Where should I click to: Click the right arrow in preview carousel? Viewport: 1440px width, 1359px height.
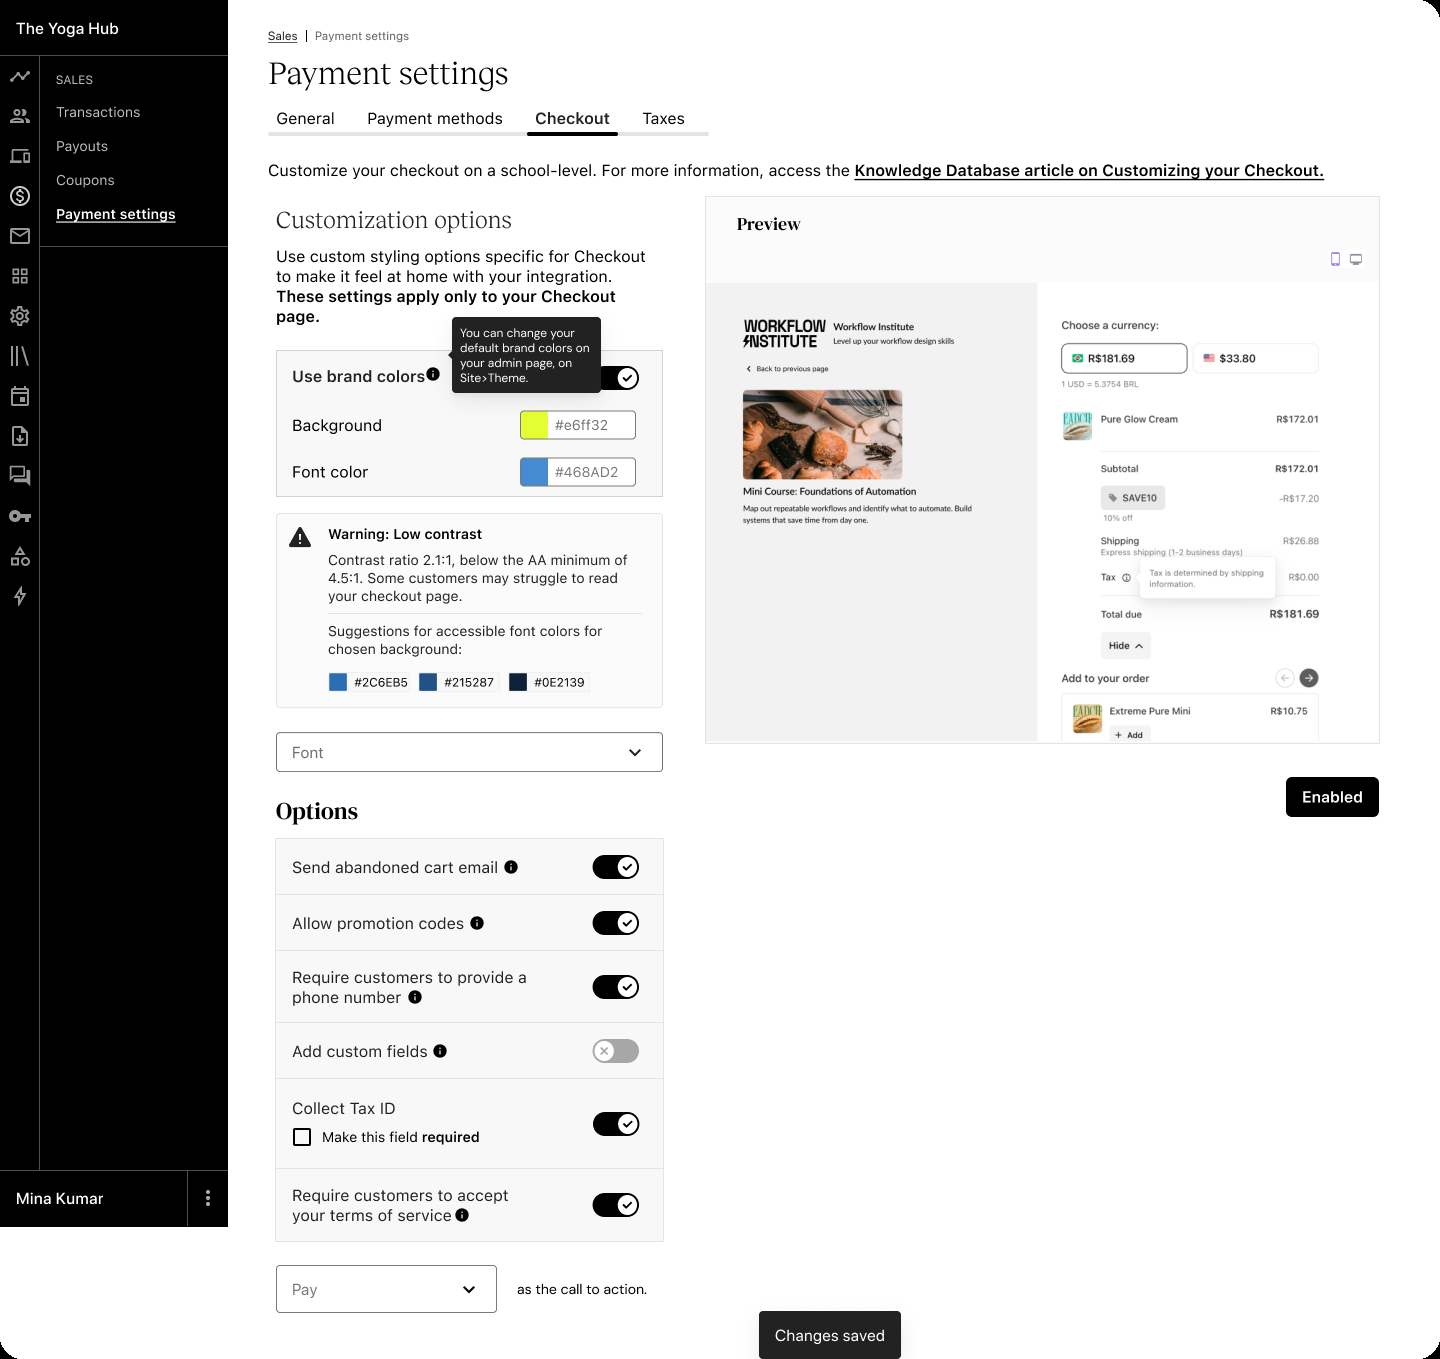pyautogui.click(x=1309, y=678)
